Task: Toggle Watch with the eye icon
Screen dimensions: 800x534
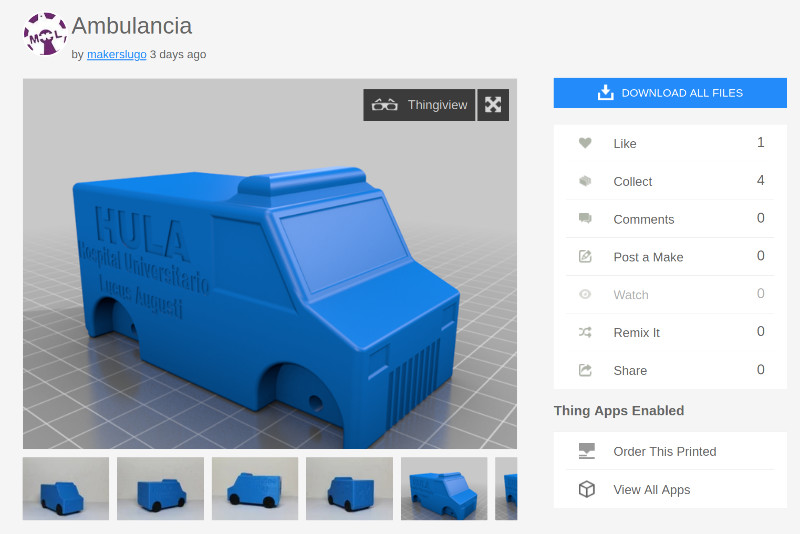Action: [x=585, y=295]
